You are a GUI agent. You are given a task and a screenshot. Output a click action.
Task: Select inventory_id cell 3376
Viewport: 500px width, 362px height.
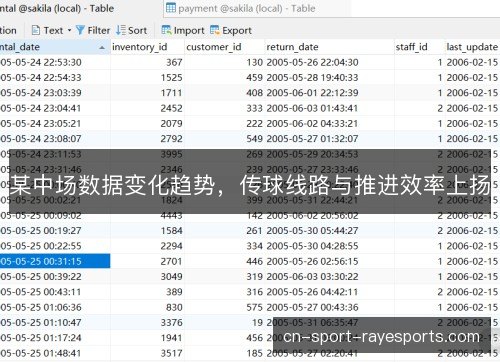point(147,323)
